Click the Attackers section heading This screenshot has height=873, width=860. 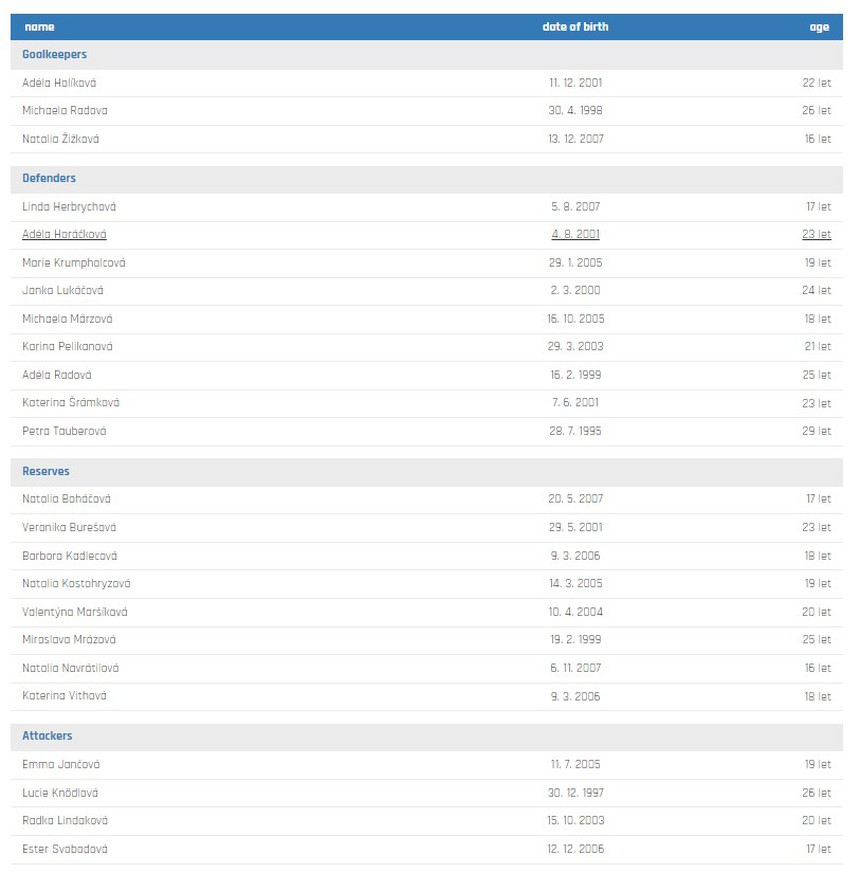coord(47,736)
